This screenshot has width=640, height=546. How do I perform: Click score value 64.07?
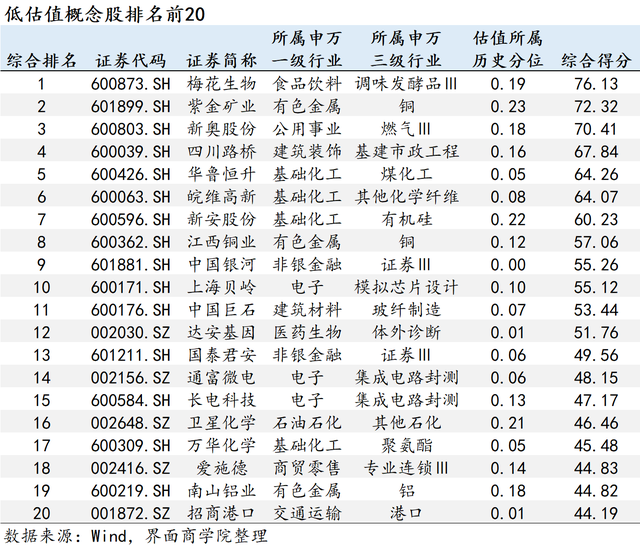point(596,197)
